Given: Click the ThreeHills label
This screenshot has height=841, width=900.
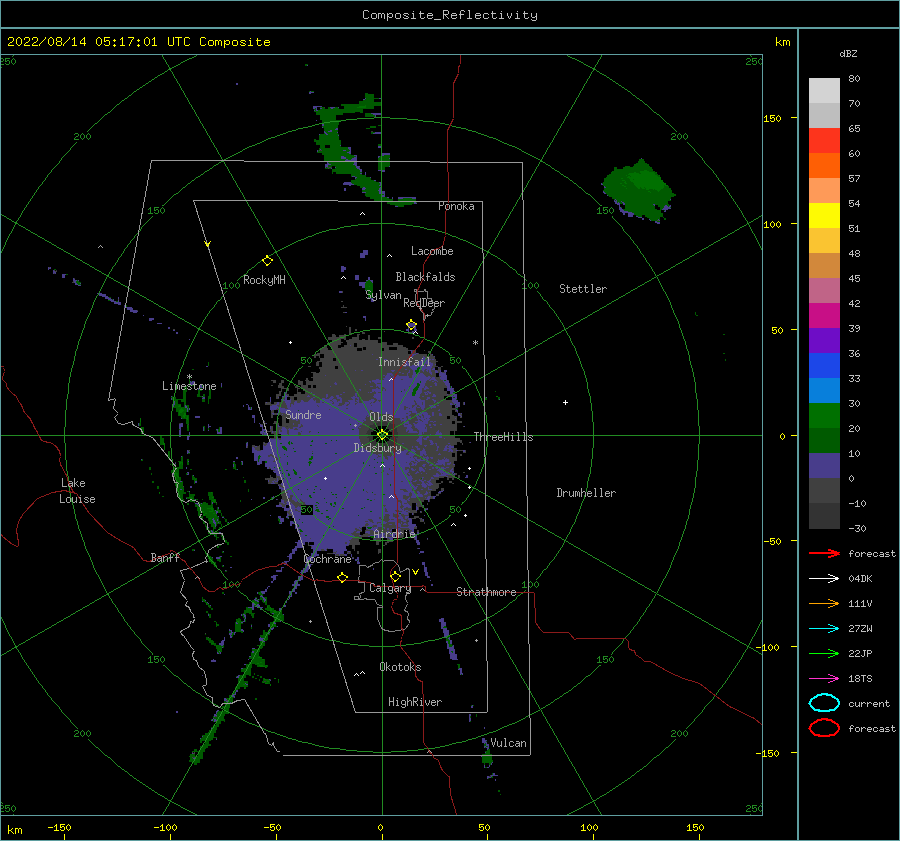Looking at the screenshot, I should tap(503, 437).
